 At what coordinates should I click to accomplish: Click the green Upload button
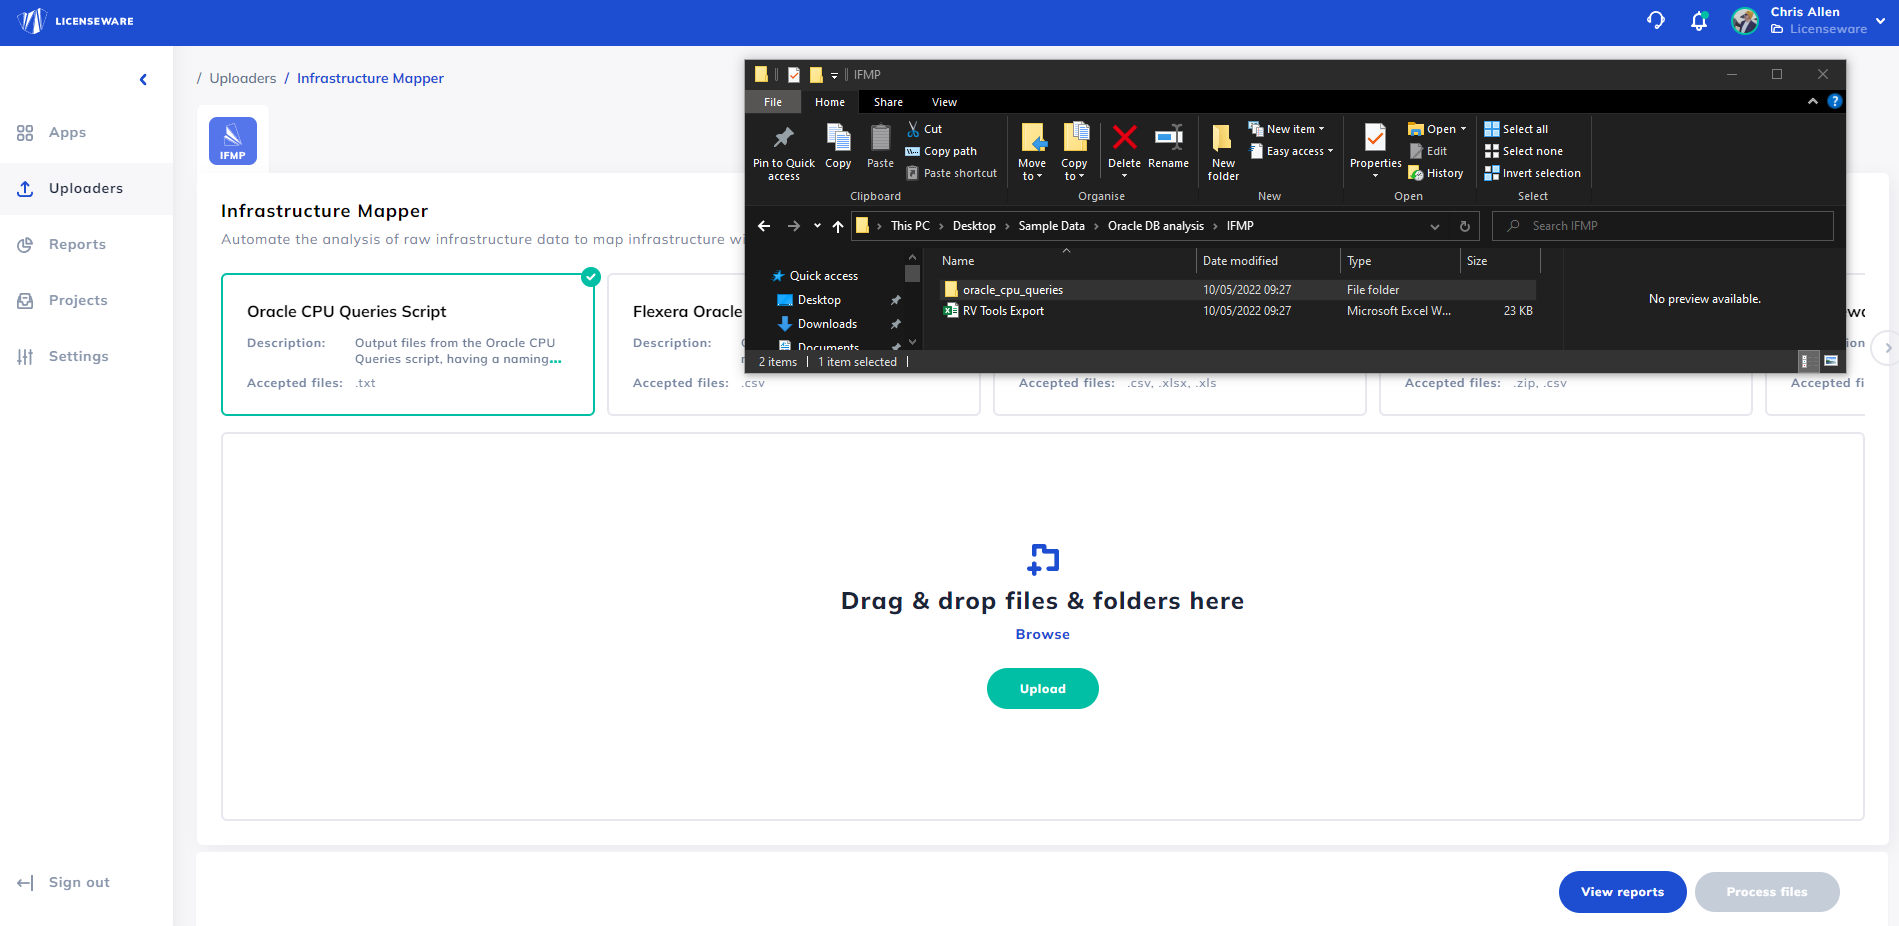pyautogui.click(x=1043, y=689)
